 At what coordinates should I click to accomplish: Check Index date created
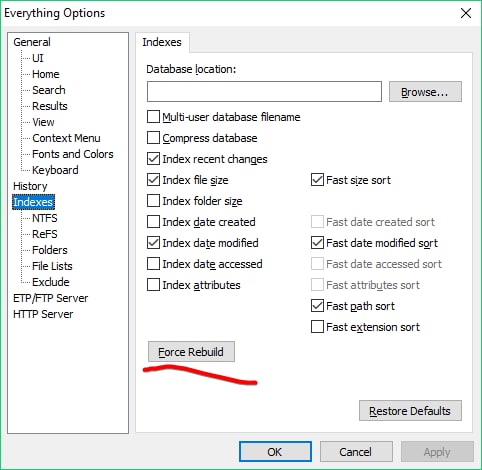tap(153, 222)
